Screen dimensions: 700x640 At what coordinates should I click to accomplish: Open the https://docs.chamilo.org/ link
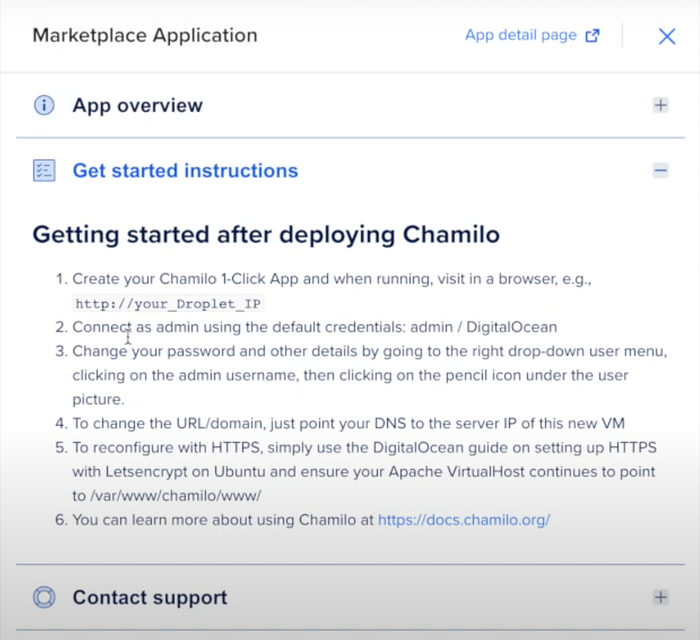[x=464, y=520]
